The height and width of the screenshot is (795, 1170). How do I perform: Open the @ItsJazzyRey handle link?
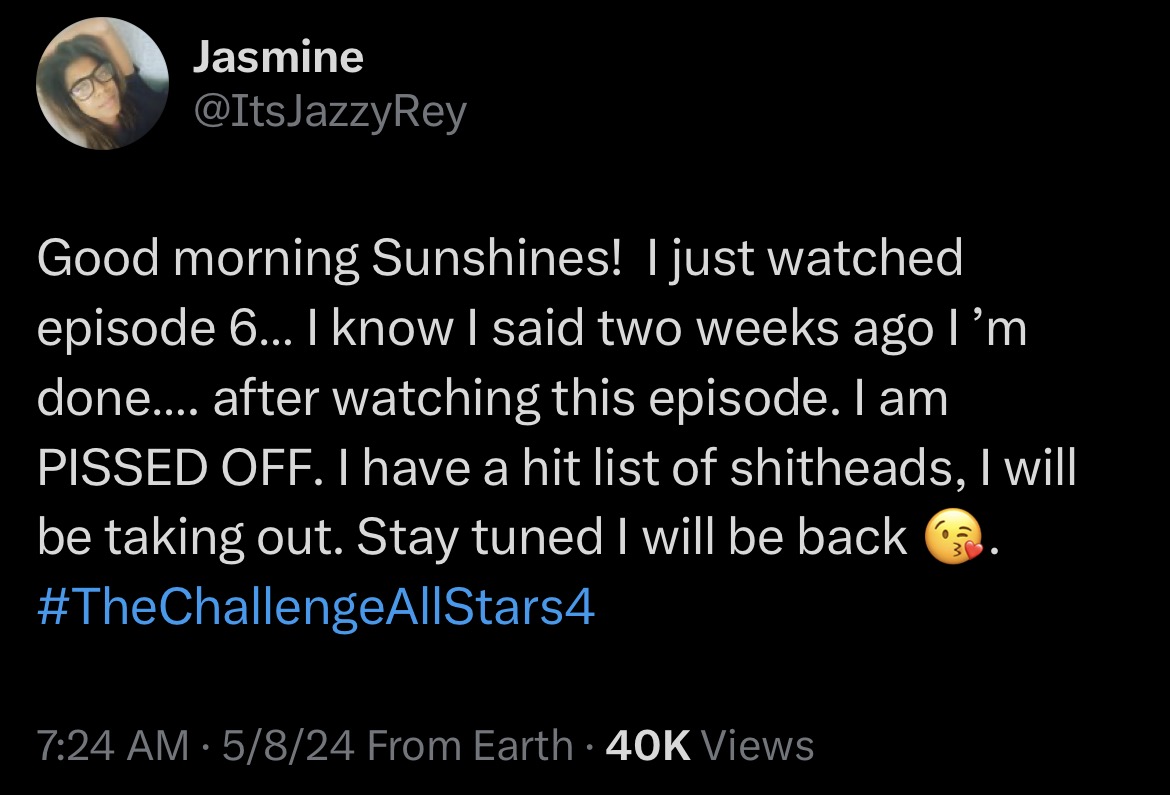[x=330, y=112]
